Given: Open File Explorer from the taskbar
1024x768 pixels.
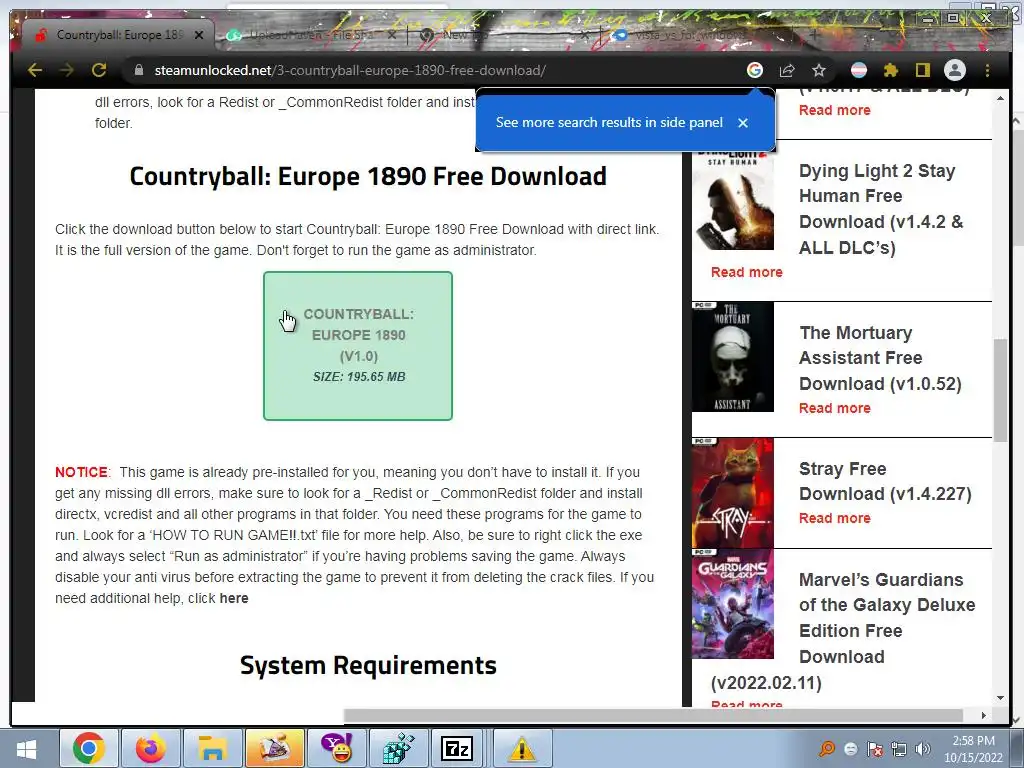Looking at the screenshot, I should (212, 748).
